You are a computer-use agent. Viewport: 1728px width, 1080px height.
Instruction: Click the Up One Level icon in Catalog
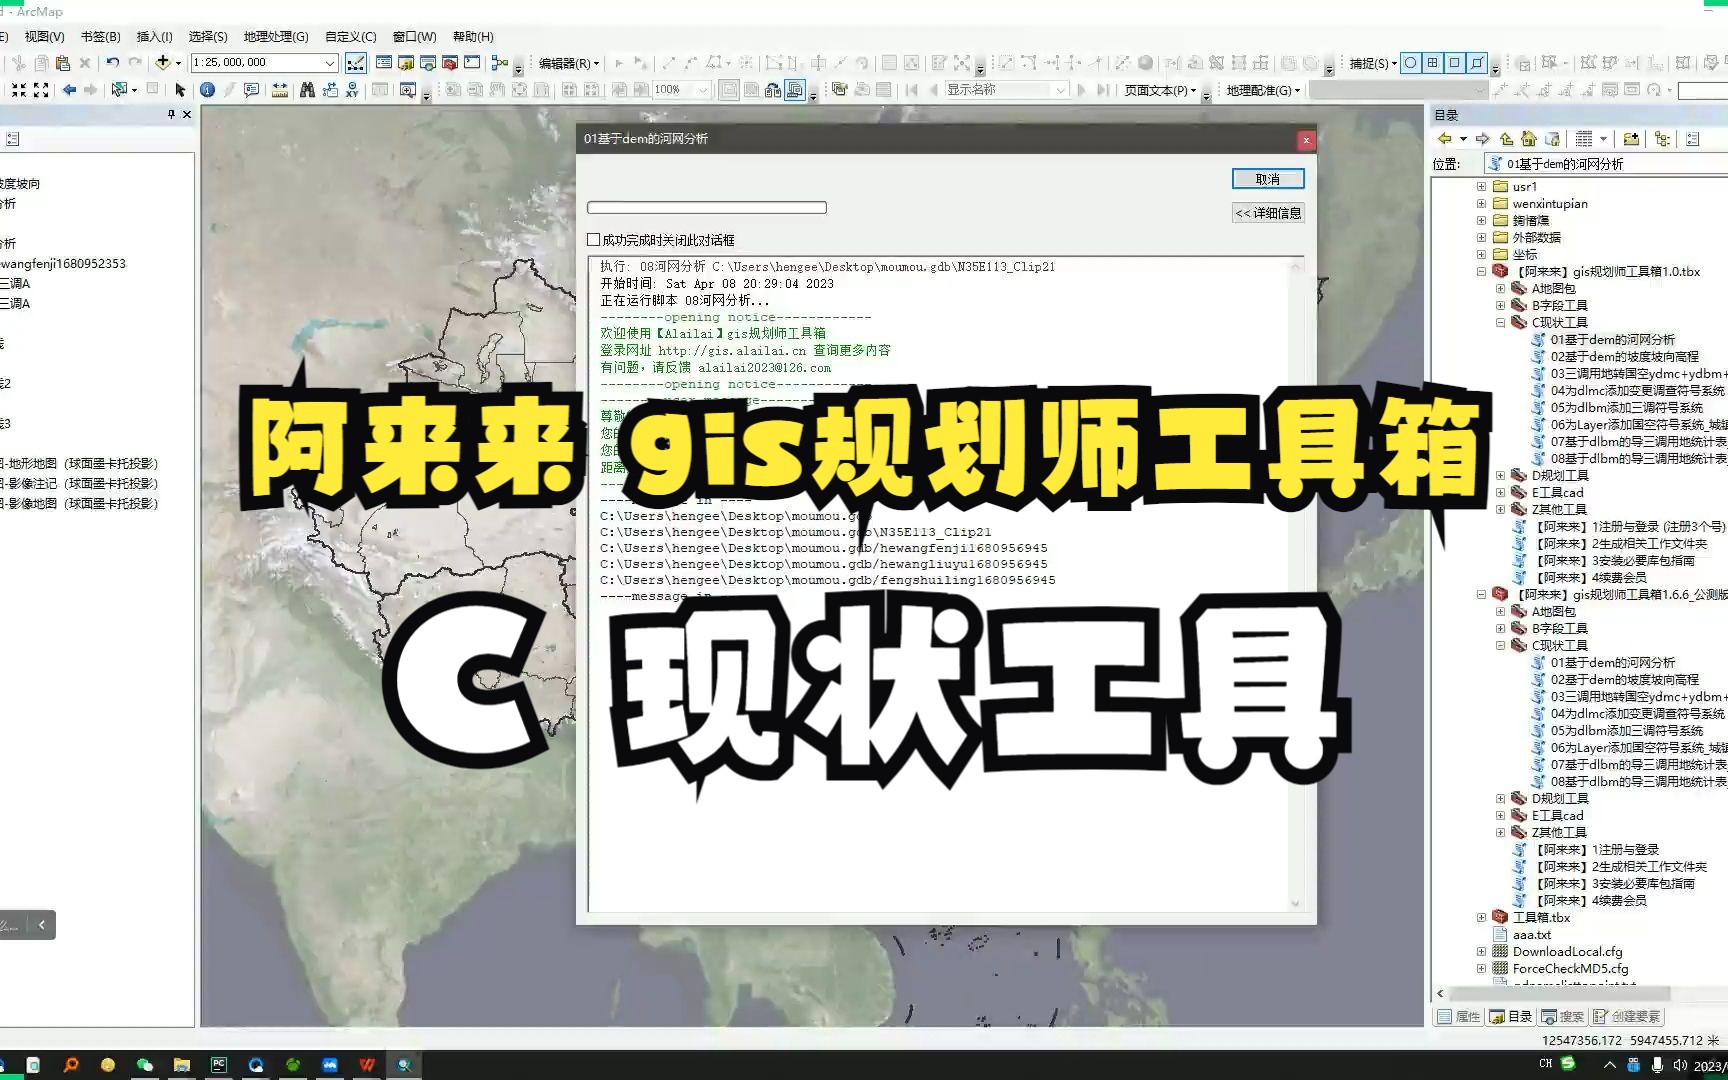[1506, 139]
